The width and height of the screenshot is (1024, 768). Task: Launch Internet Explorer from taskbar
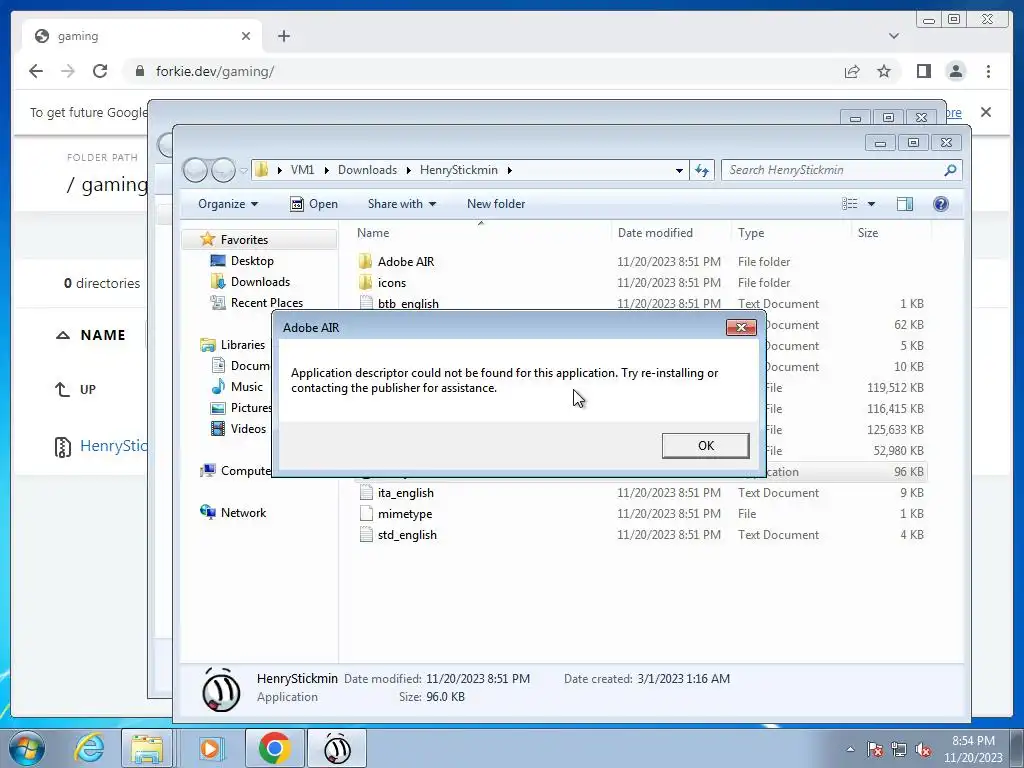89,748
